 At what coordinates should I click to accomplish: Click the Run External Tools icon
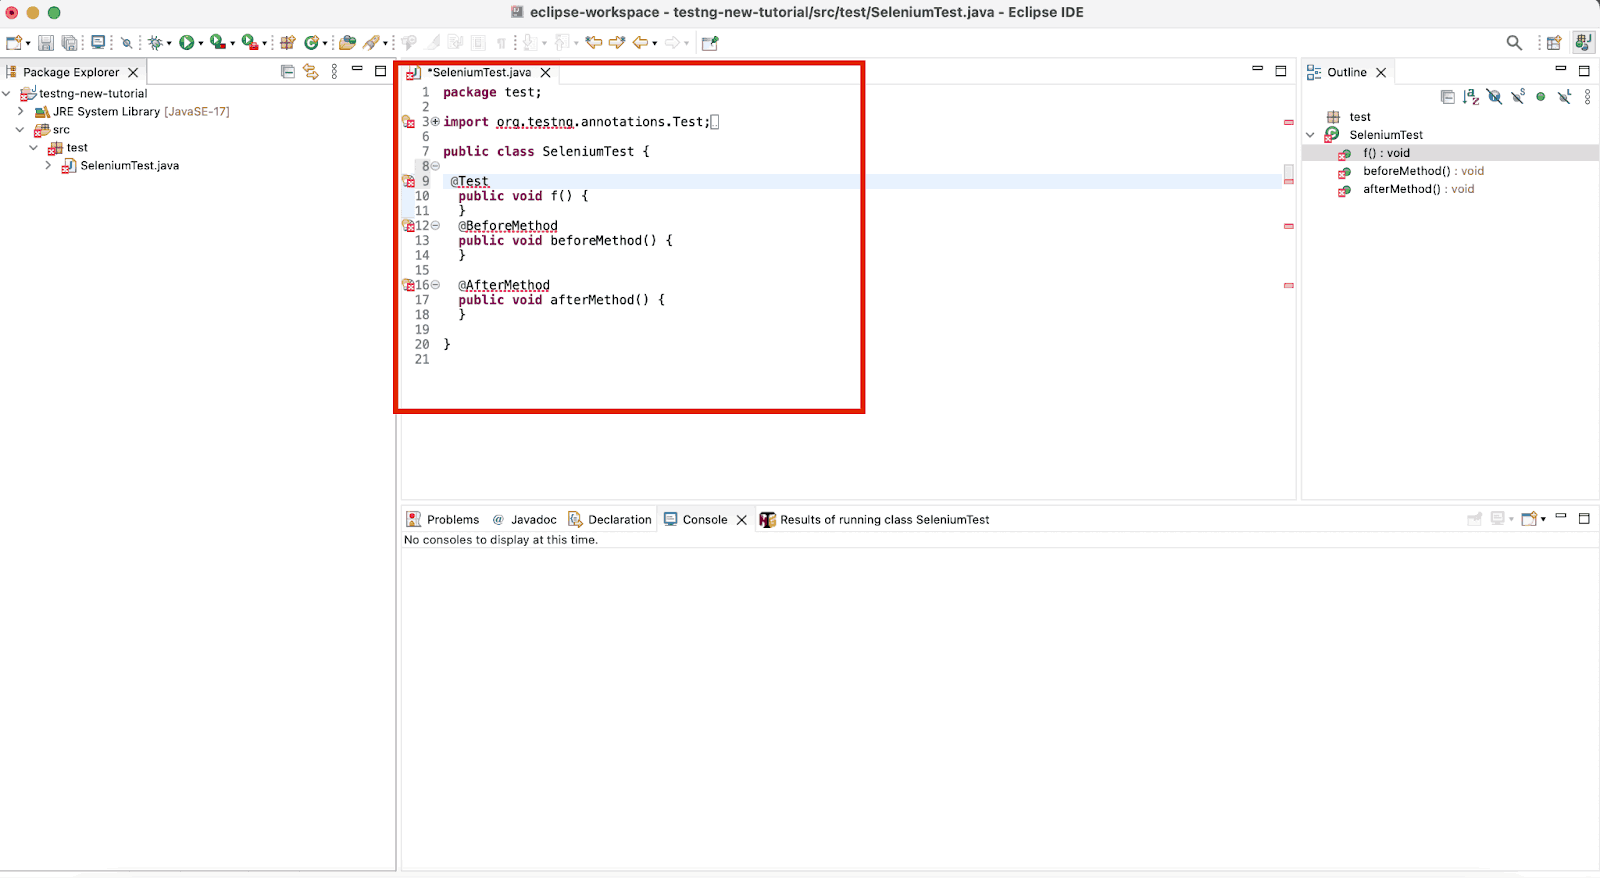249,43
